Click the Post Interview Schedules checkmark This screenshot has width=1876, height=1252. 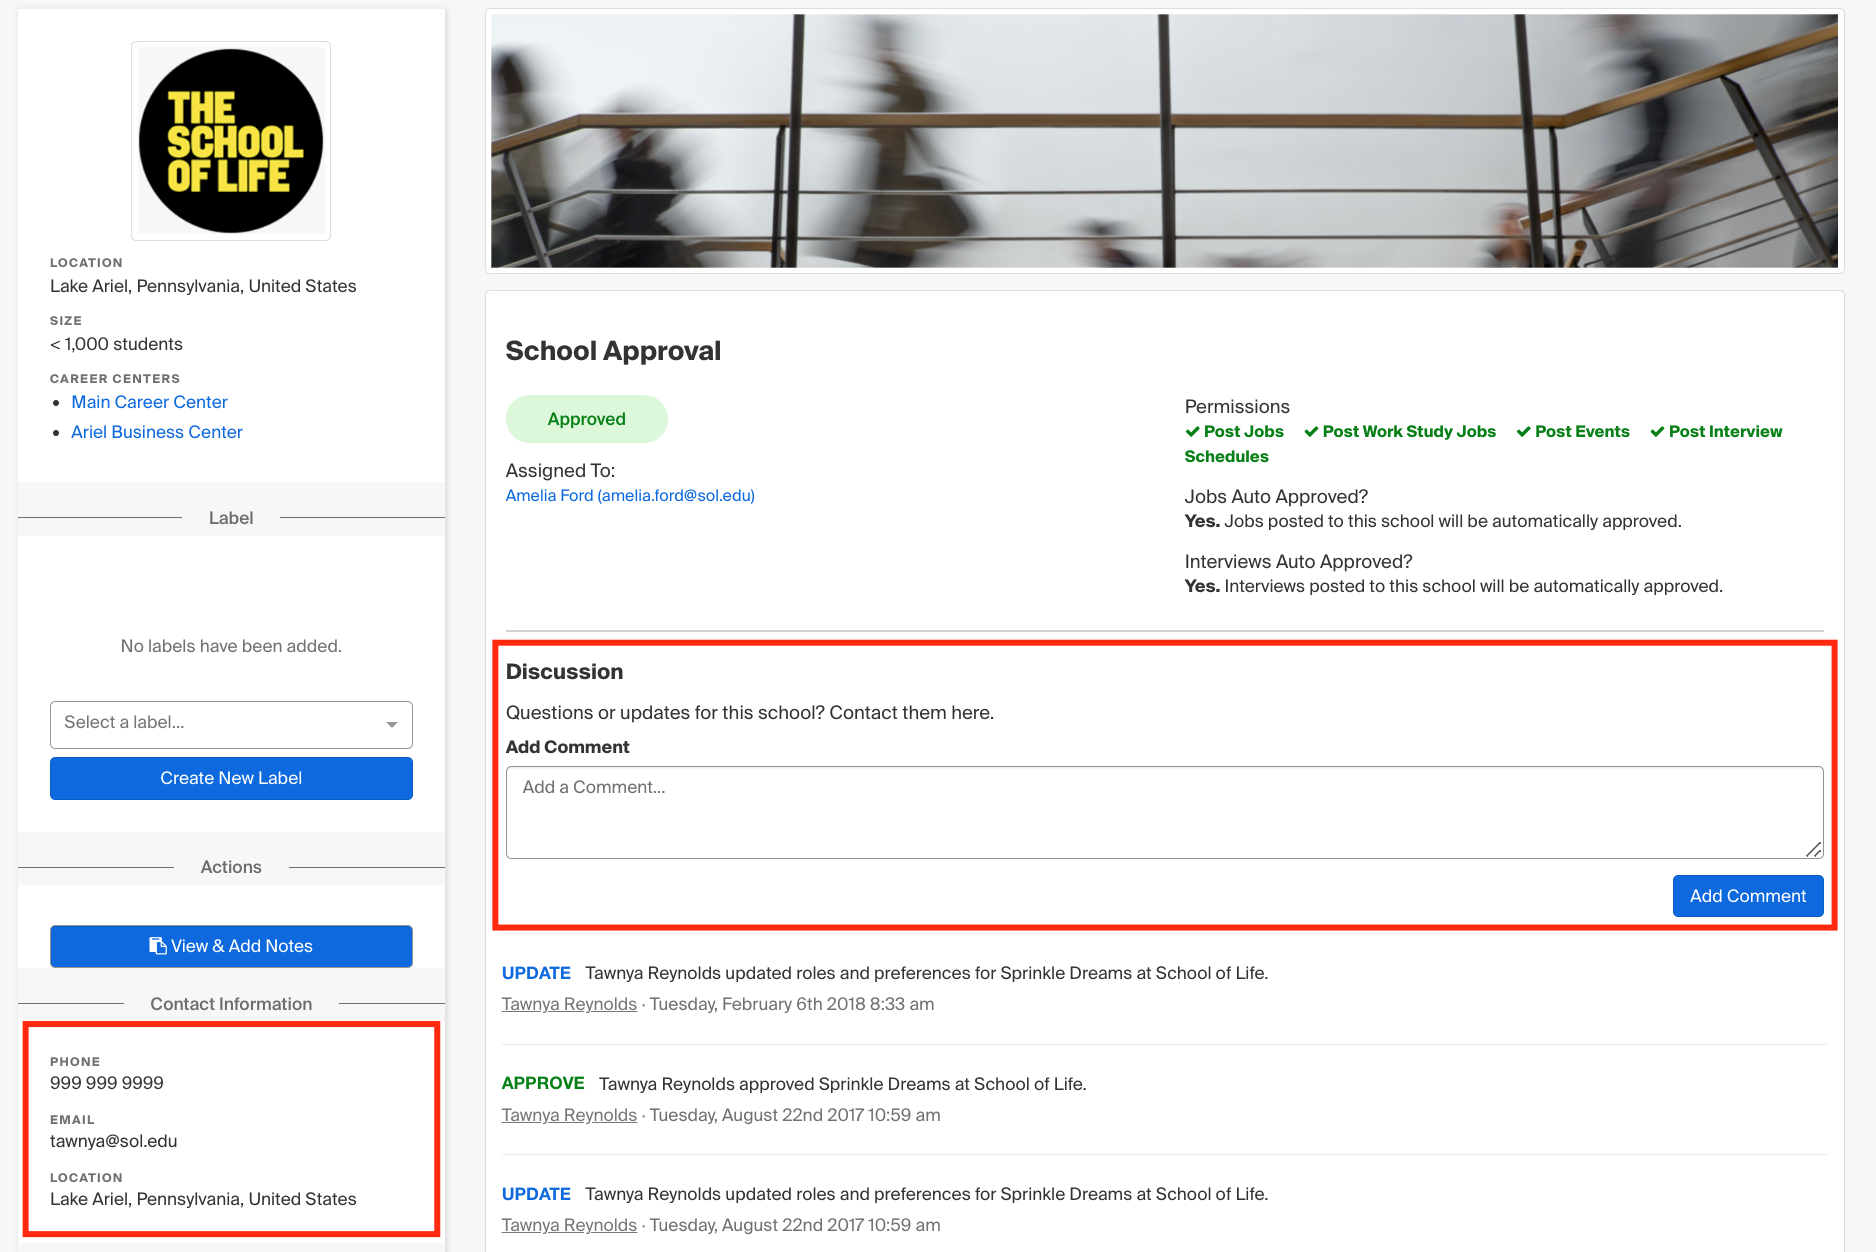click(1657, 432)
